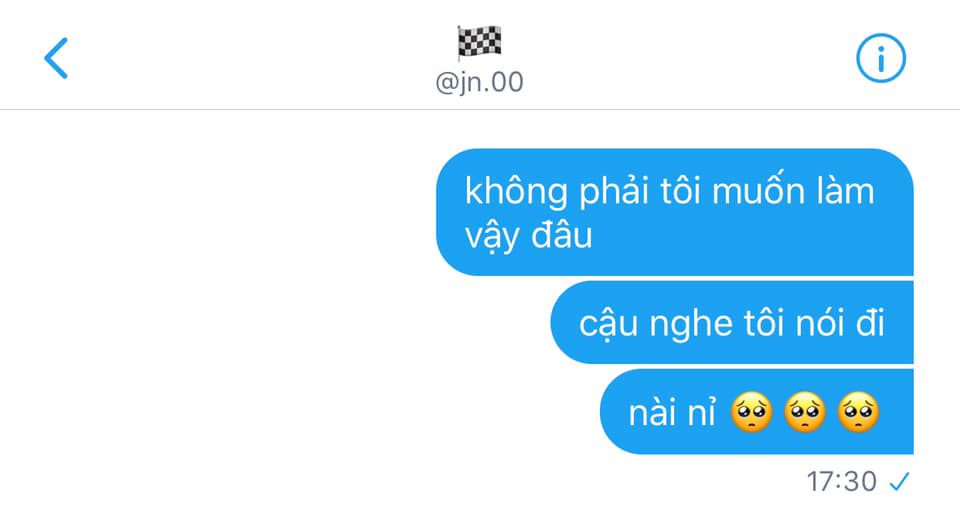Image resolution: width=960 pixels, height=510 pixels.
Task: Select the 'nài nỉ' message bubble
Action: pyautogui.click(x=757, y=412)
